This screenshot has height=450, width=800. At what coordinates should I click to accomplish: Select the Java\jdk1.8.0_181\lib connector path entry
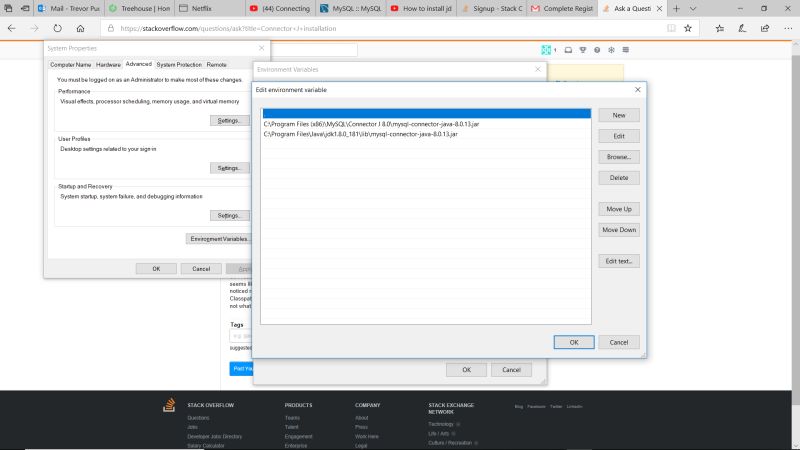click(x=427, y=134)
